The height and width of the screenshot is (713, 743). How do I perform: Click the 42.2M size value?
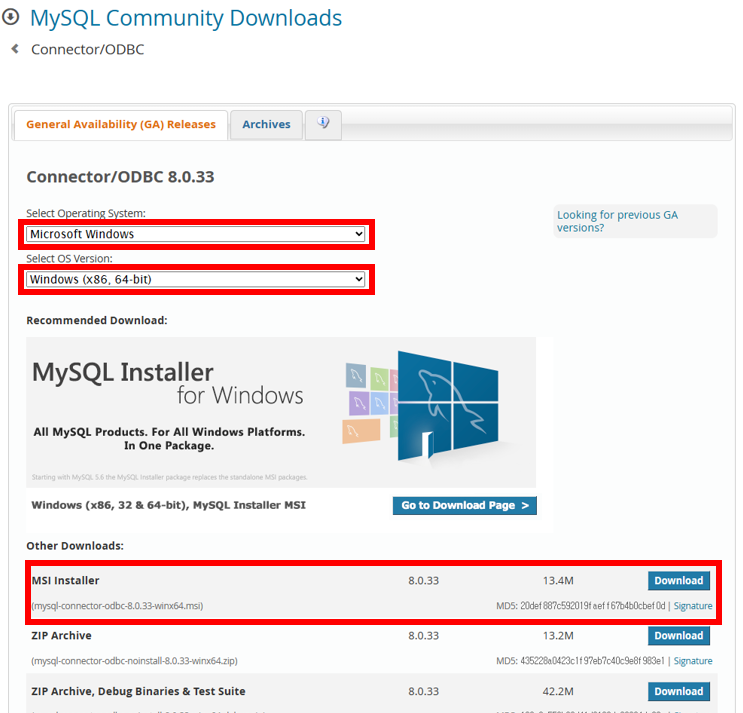tap(558, 692)
